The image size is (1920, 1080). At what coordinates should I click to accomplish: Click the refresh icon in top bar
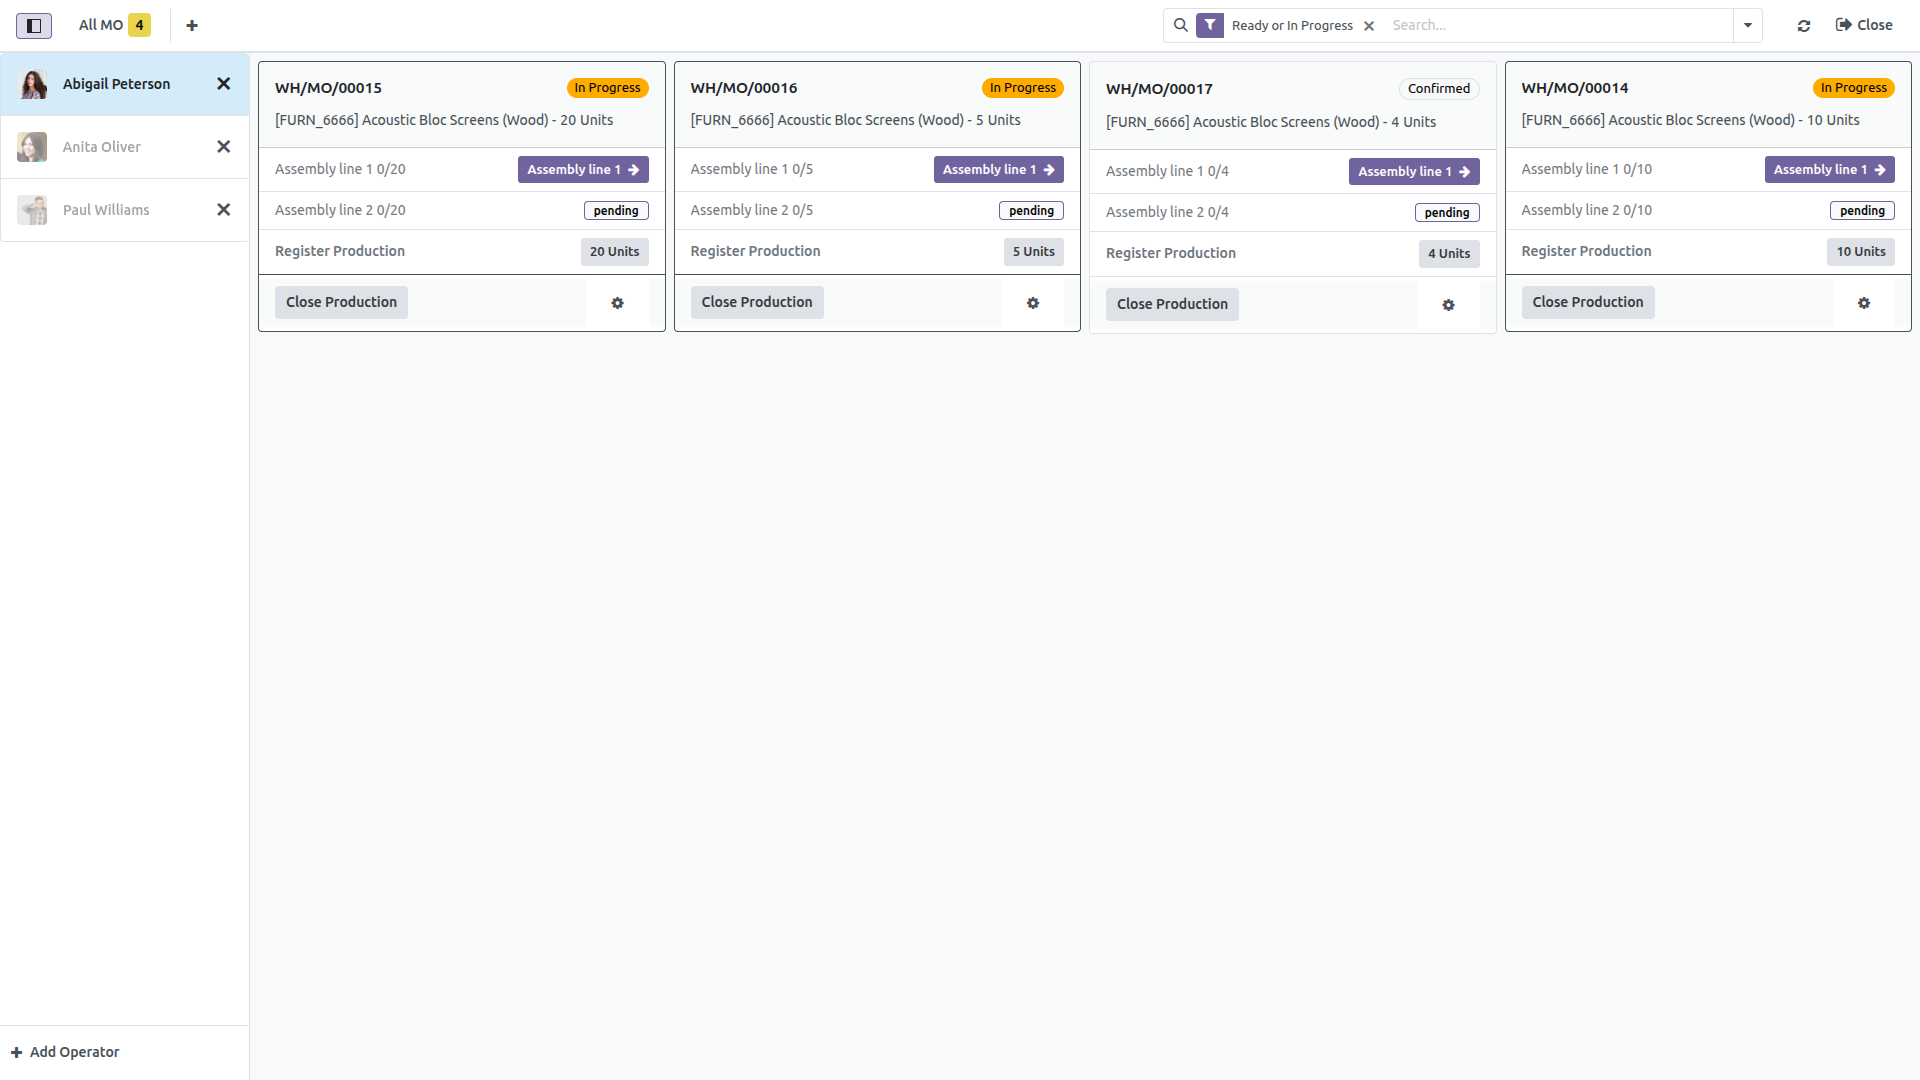(x=1804, y=25)
